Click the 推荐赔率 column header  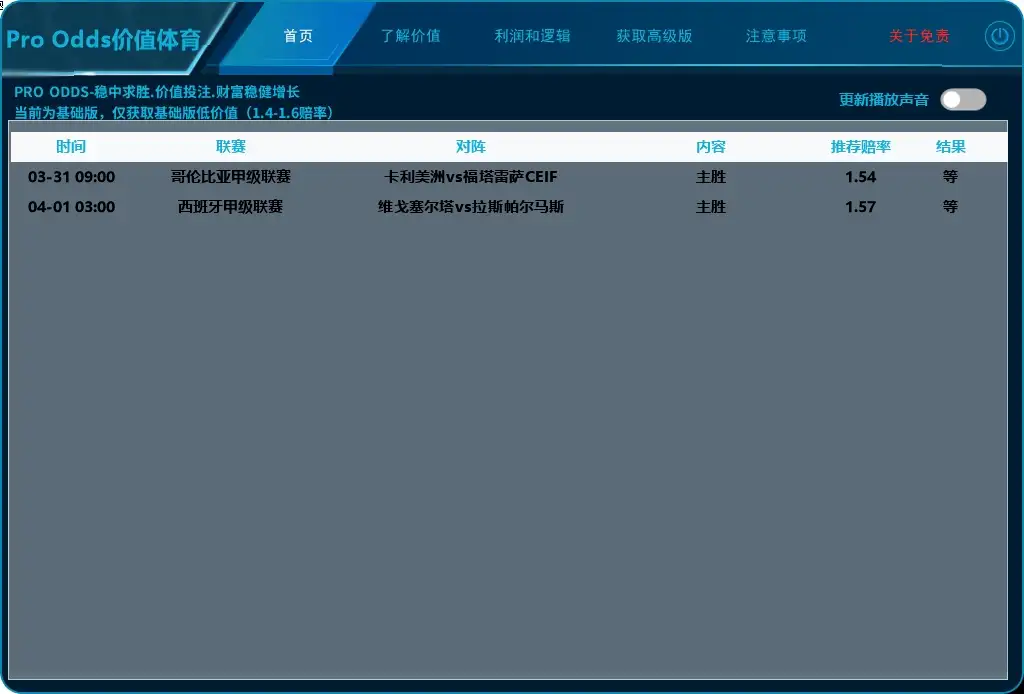tap(861, 146)
